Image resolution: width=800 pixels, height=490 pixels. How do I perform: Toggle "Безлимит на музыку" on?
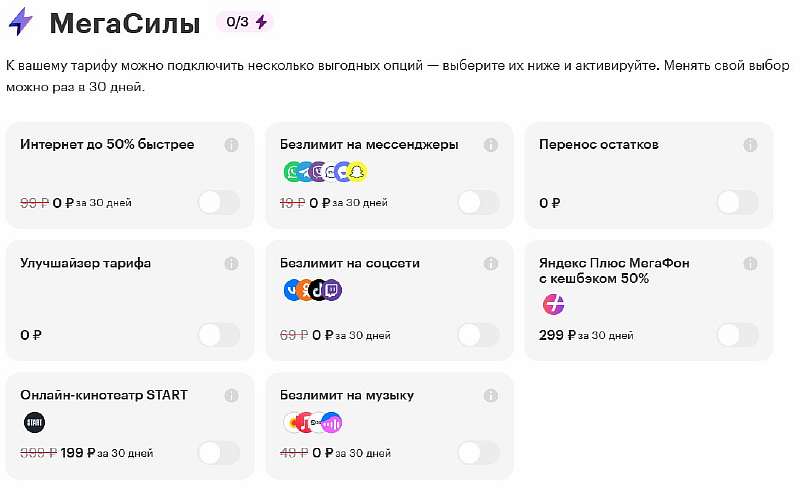(477, 453)
